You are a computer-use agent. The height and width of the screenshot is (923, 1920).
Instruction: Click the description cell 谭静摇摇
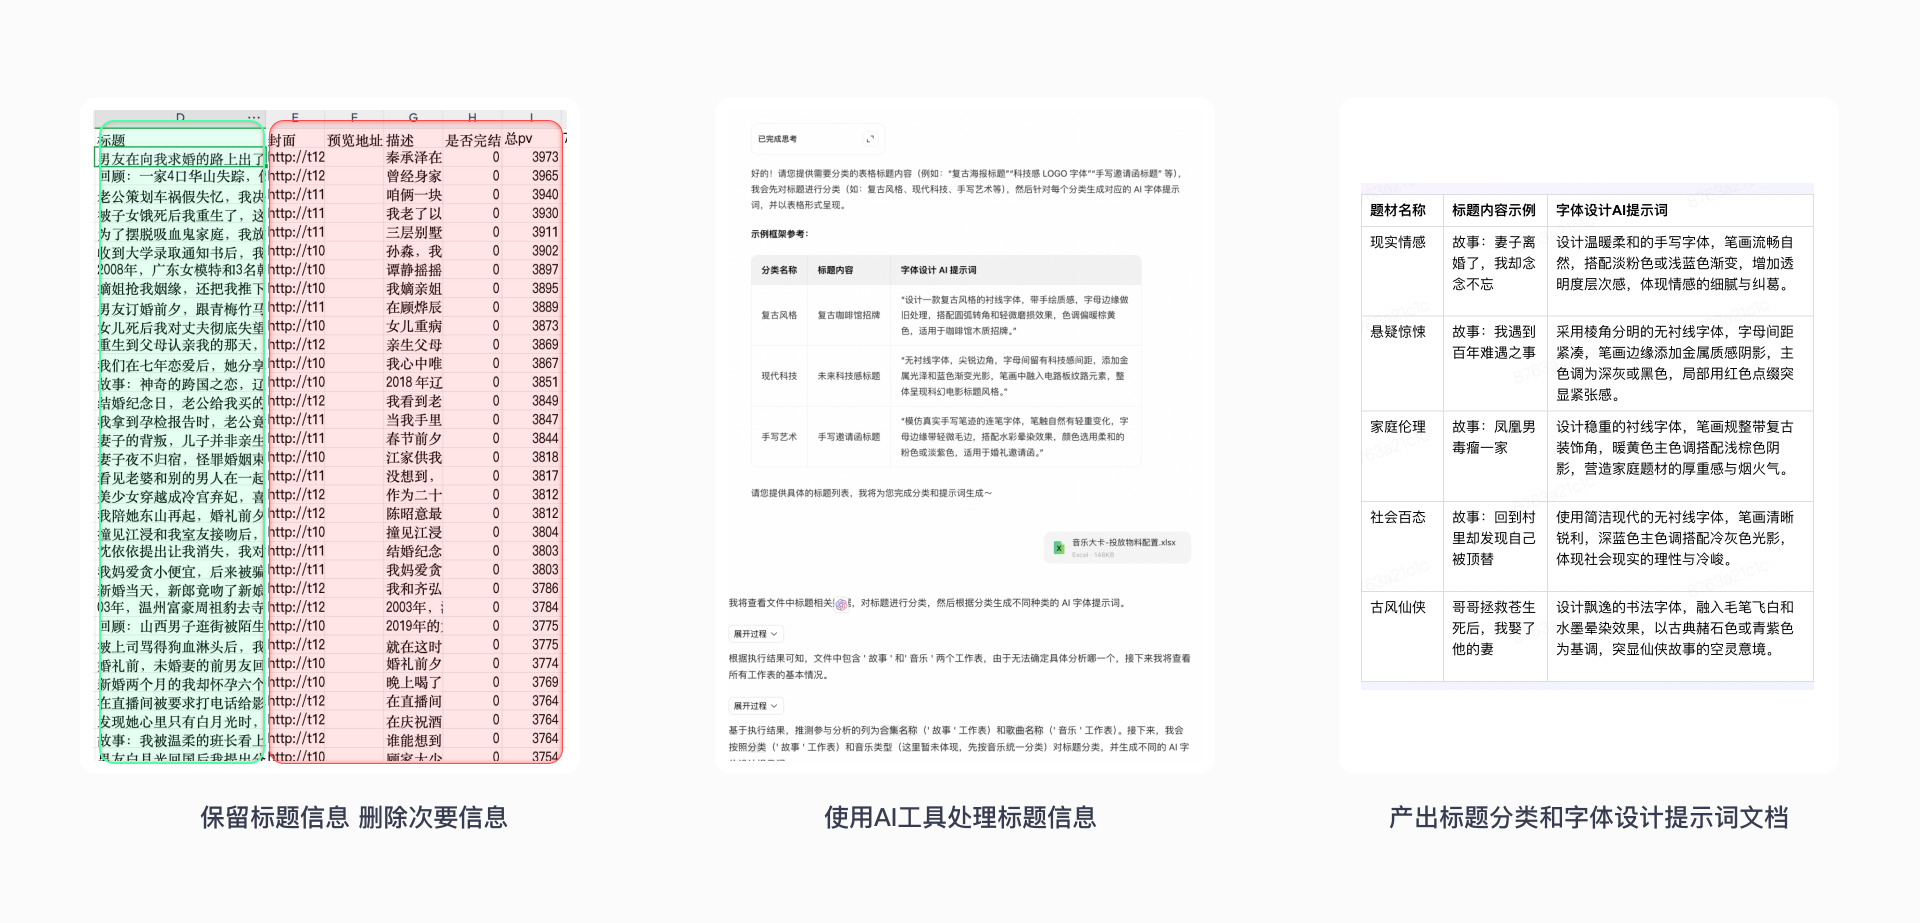[414, 270]
